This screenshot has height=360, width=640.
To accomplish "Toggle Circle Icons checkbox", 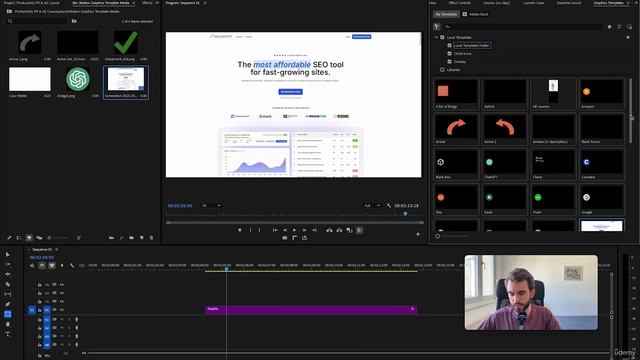I will pyautogui.click(x=449, y=53).
